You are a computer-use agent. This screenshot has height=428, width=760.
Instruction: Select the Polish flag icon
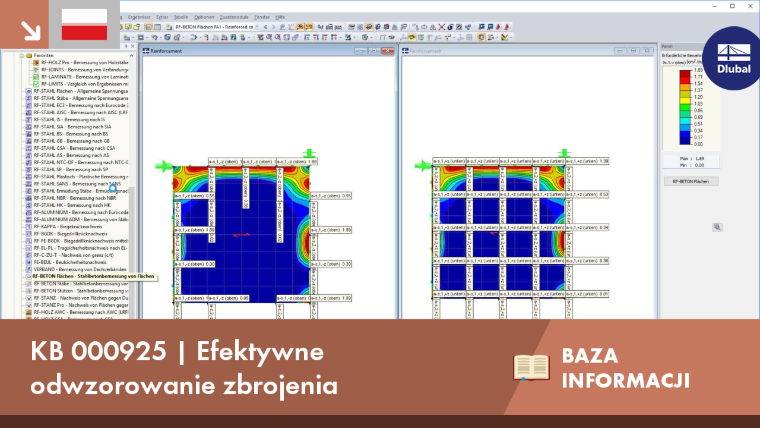point(84,24)
